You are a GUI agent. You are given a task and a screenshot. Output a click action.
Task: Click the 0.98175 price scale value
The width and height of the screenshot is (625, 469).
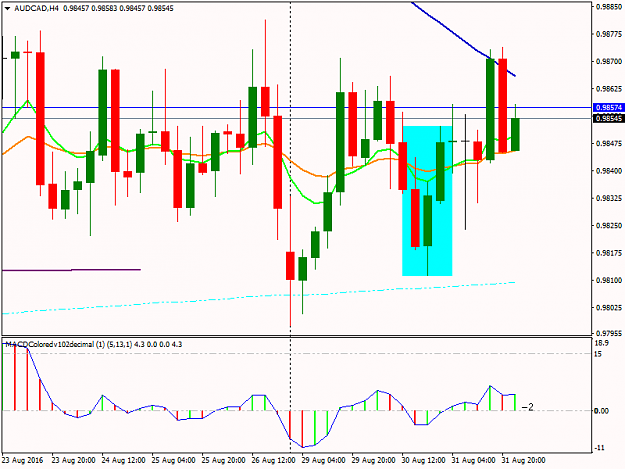609,253
